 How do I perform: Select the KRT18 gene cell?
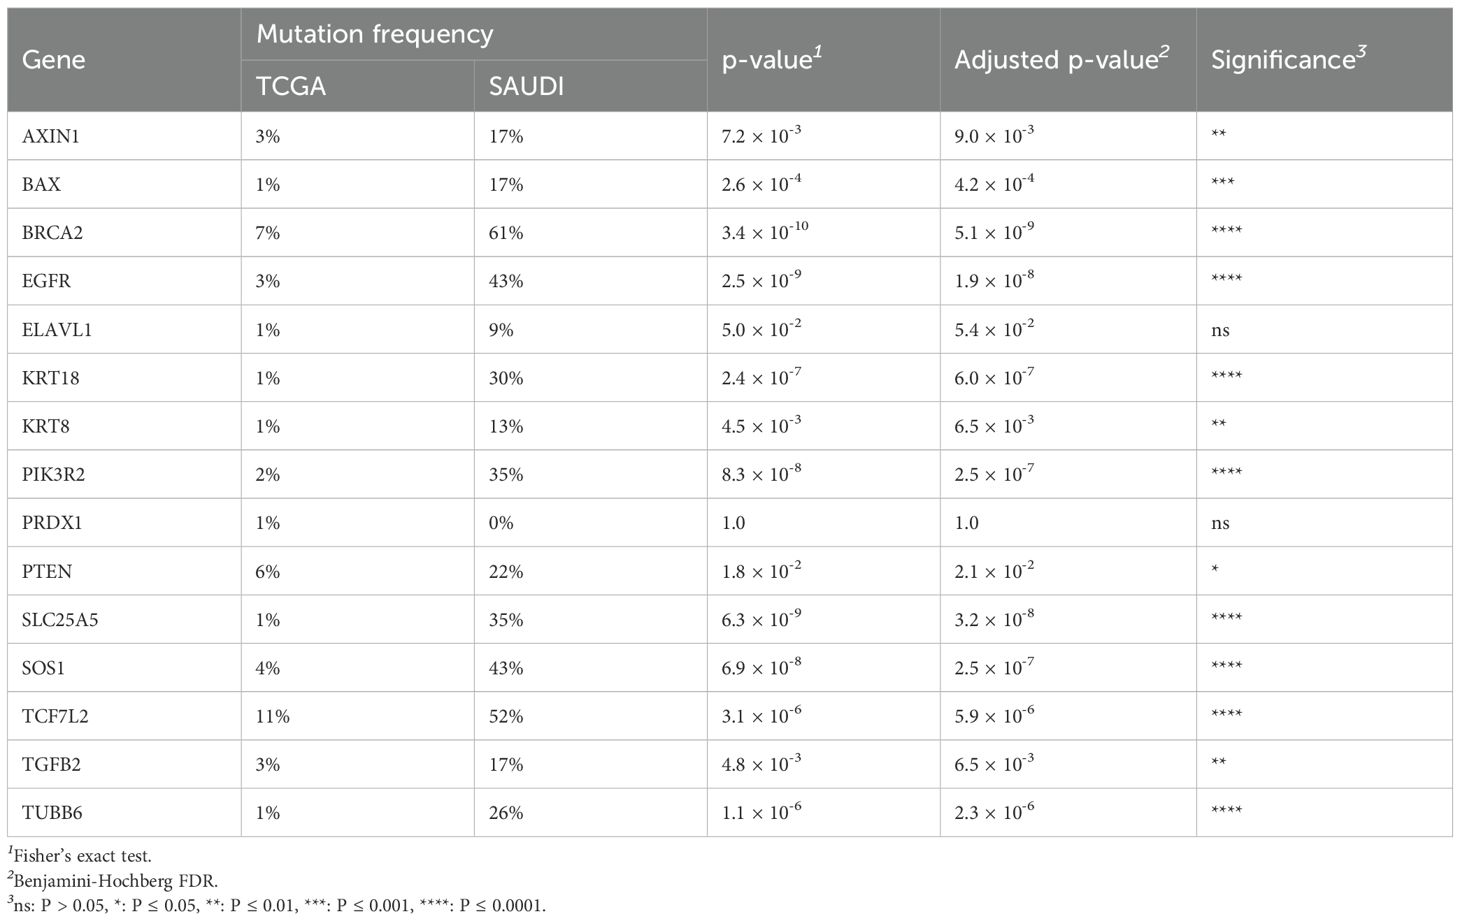[51, 378]
